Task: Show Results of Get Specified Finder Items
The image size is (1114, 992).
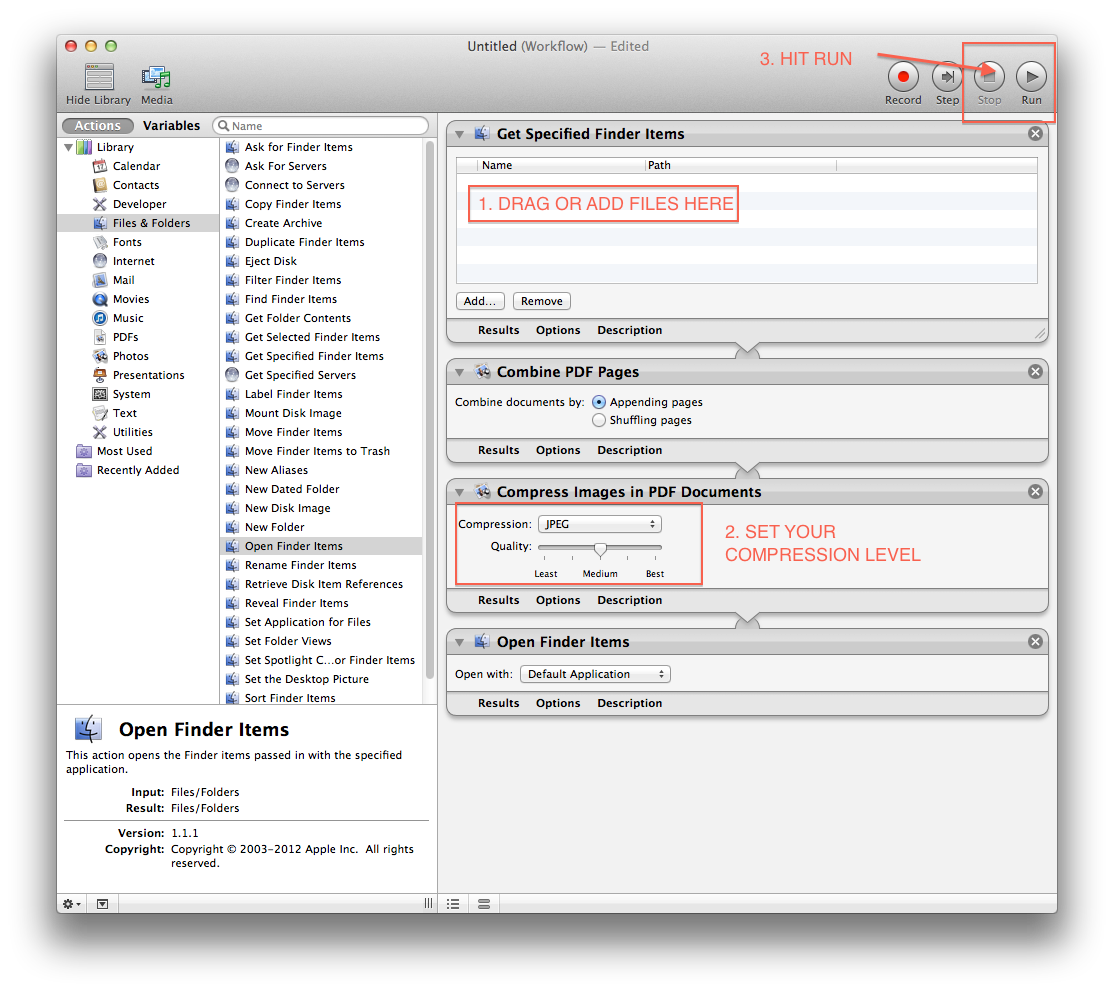Action: [x=498, y=330]
